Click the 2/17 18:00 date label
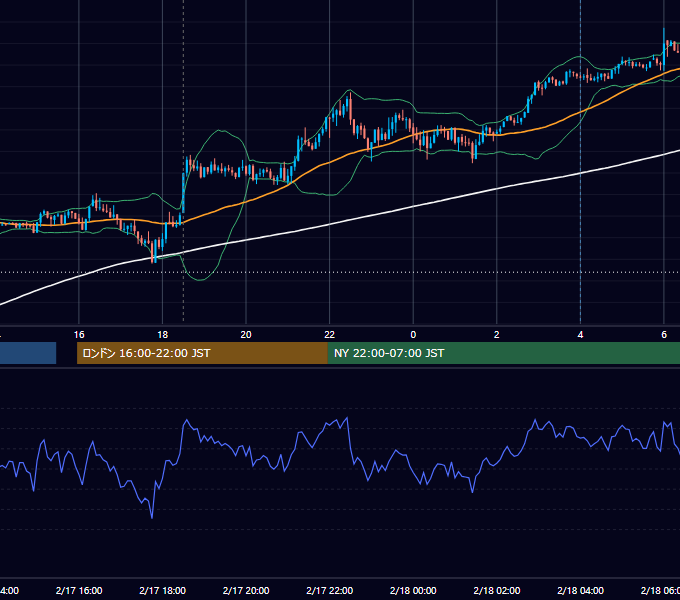This screenshot has height=600, width=680. (x=163, y=590)
